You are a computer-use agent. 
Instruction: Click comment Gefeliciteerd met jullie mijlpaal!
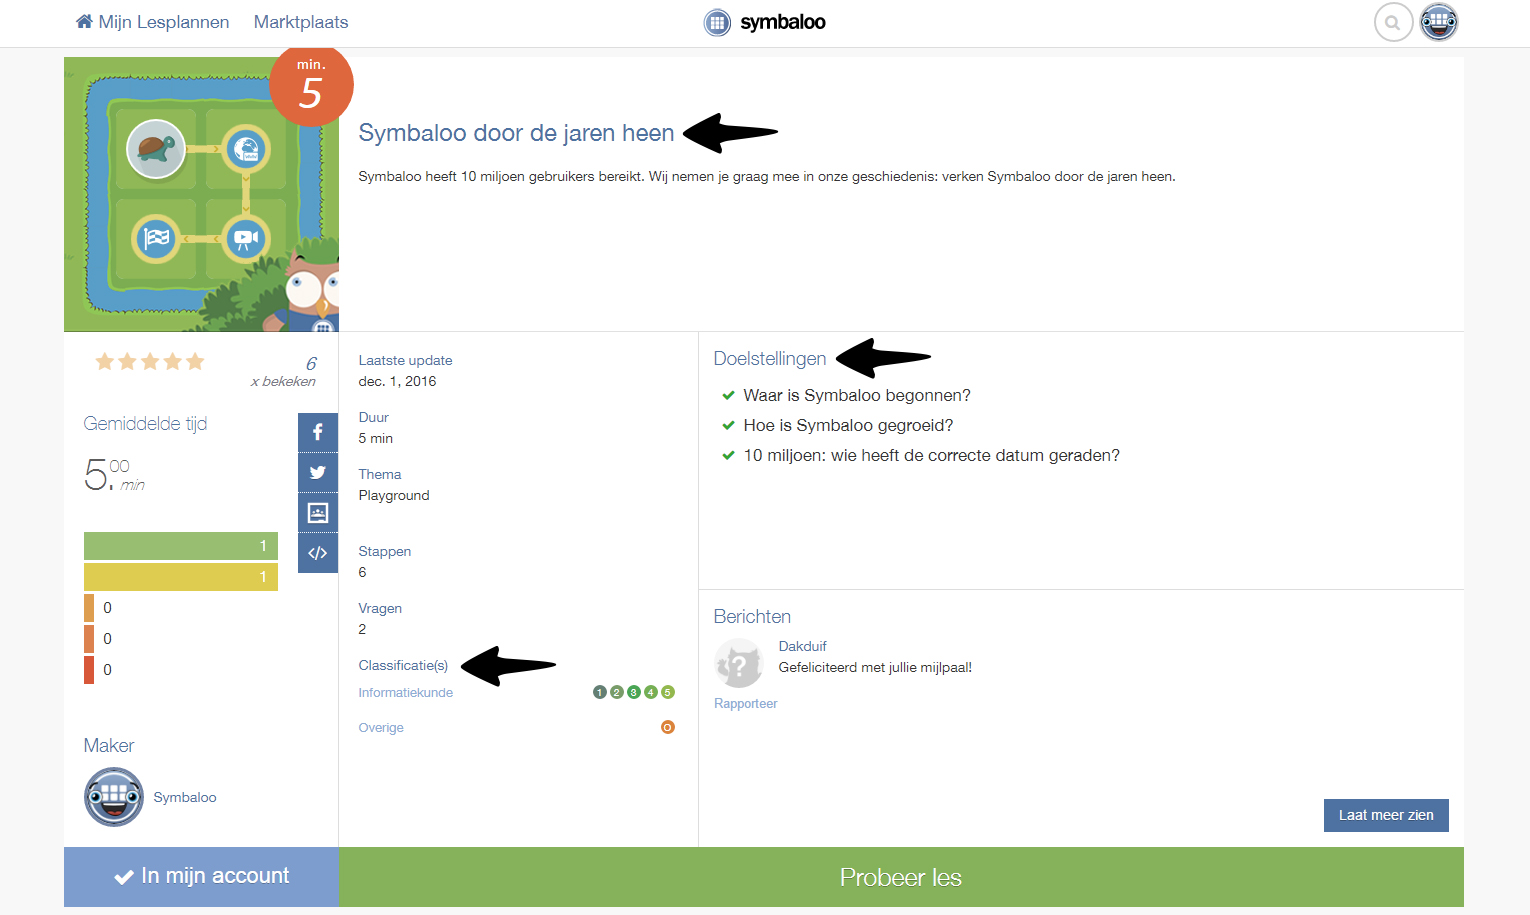click(875, 667)
